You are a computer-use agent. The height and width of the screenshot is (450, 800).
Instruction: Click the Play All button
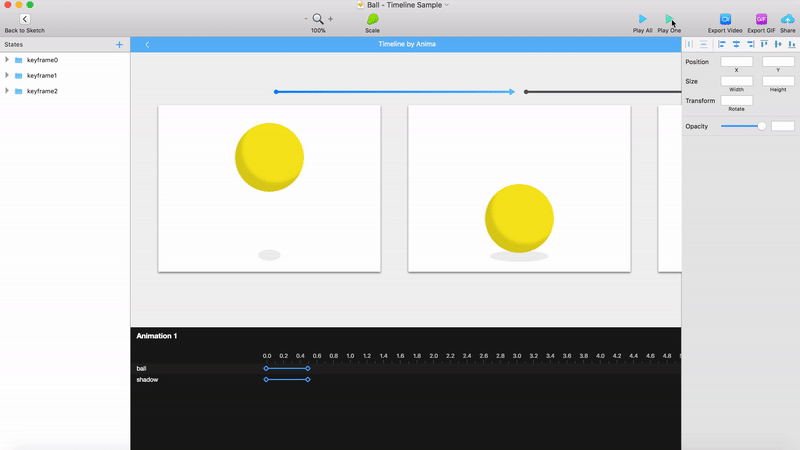coord(642,19)
